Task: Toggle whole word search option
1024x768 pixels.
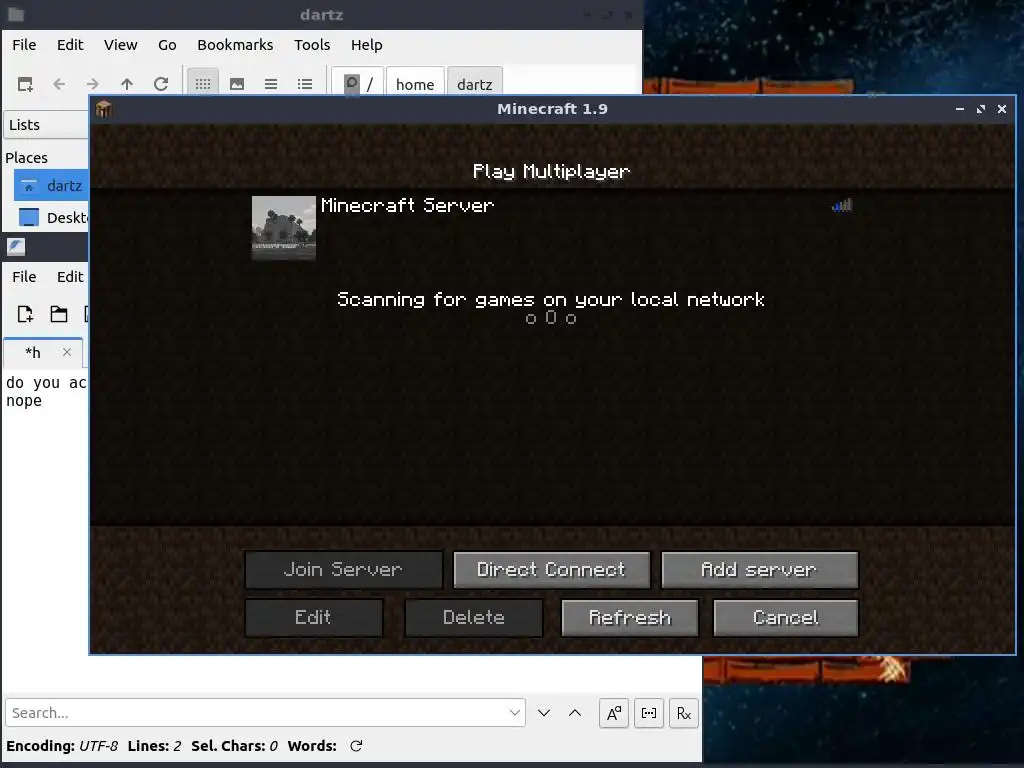Action: pos(648,713)
